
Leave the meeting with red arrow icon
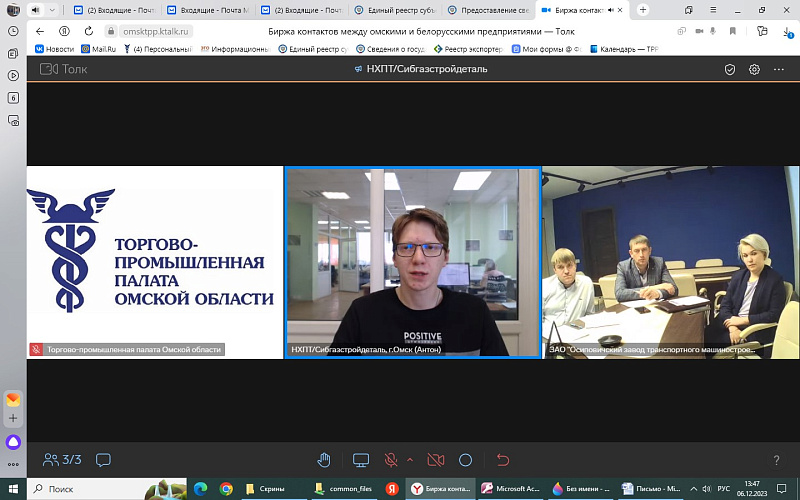click(503, 460)
